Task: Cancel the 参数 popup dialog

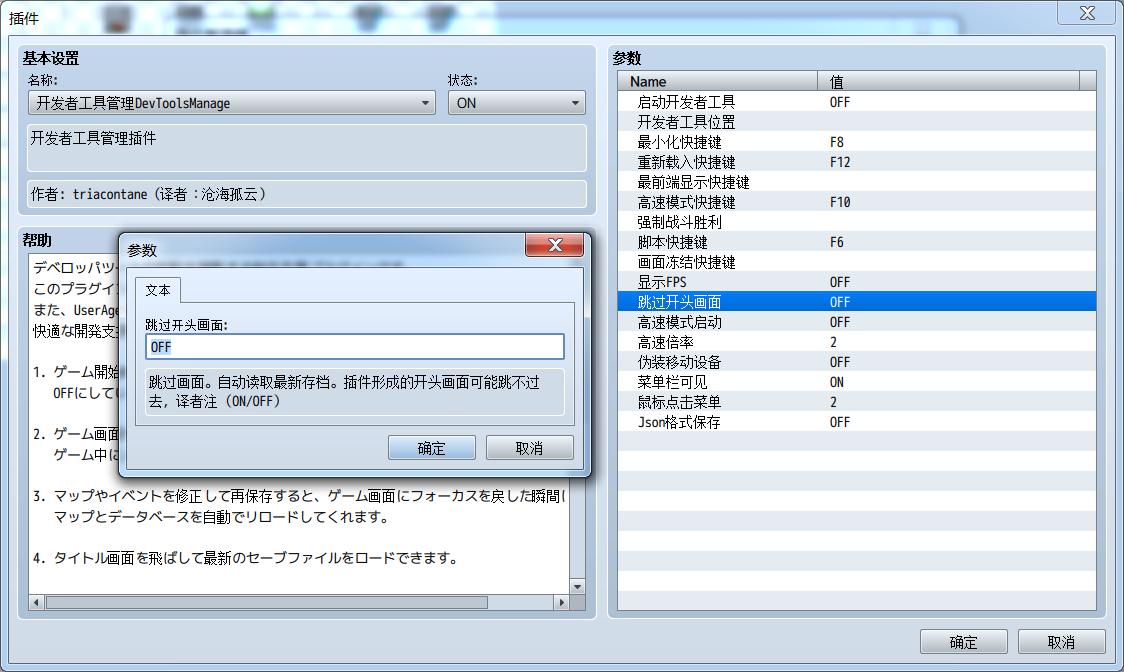Action: point(529,448)
